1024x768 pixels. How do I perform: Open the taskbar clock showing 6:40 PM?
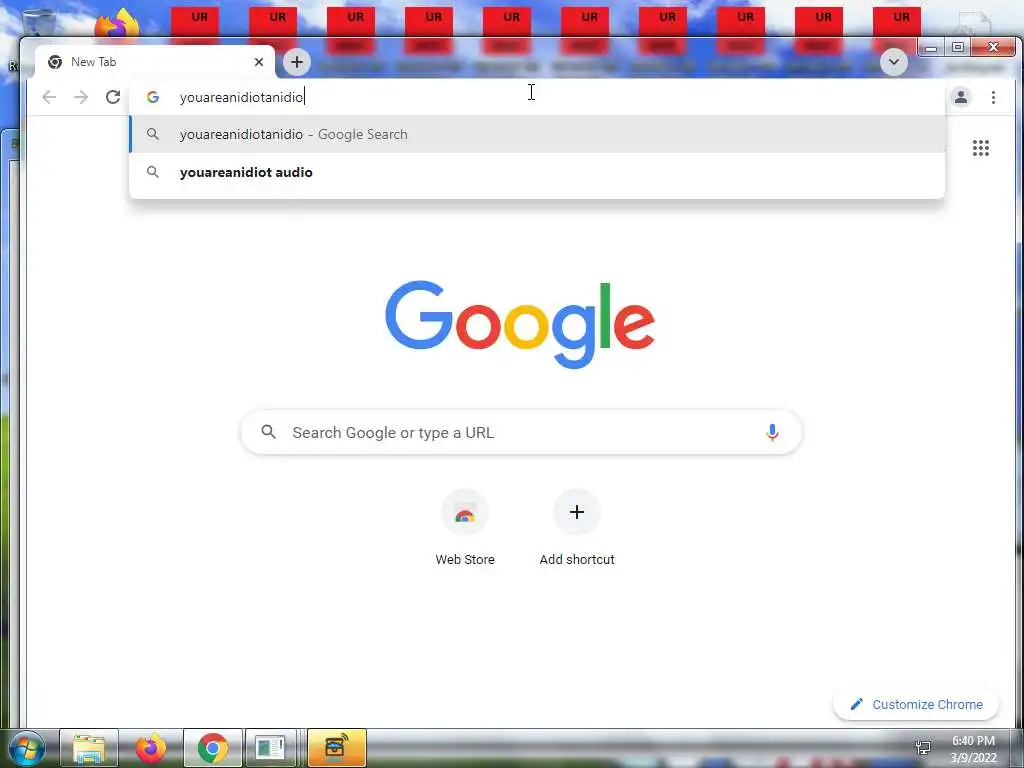tap(973, 749)
